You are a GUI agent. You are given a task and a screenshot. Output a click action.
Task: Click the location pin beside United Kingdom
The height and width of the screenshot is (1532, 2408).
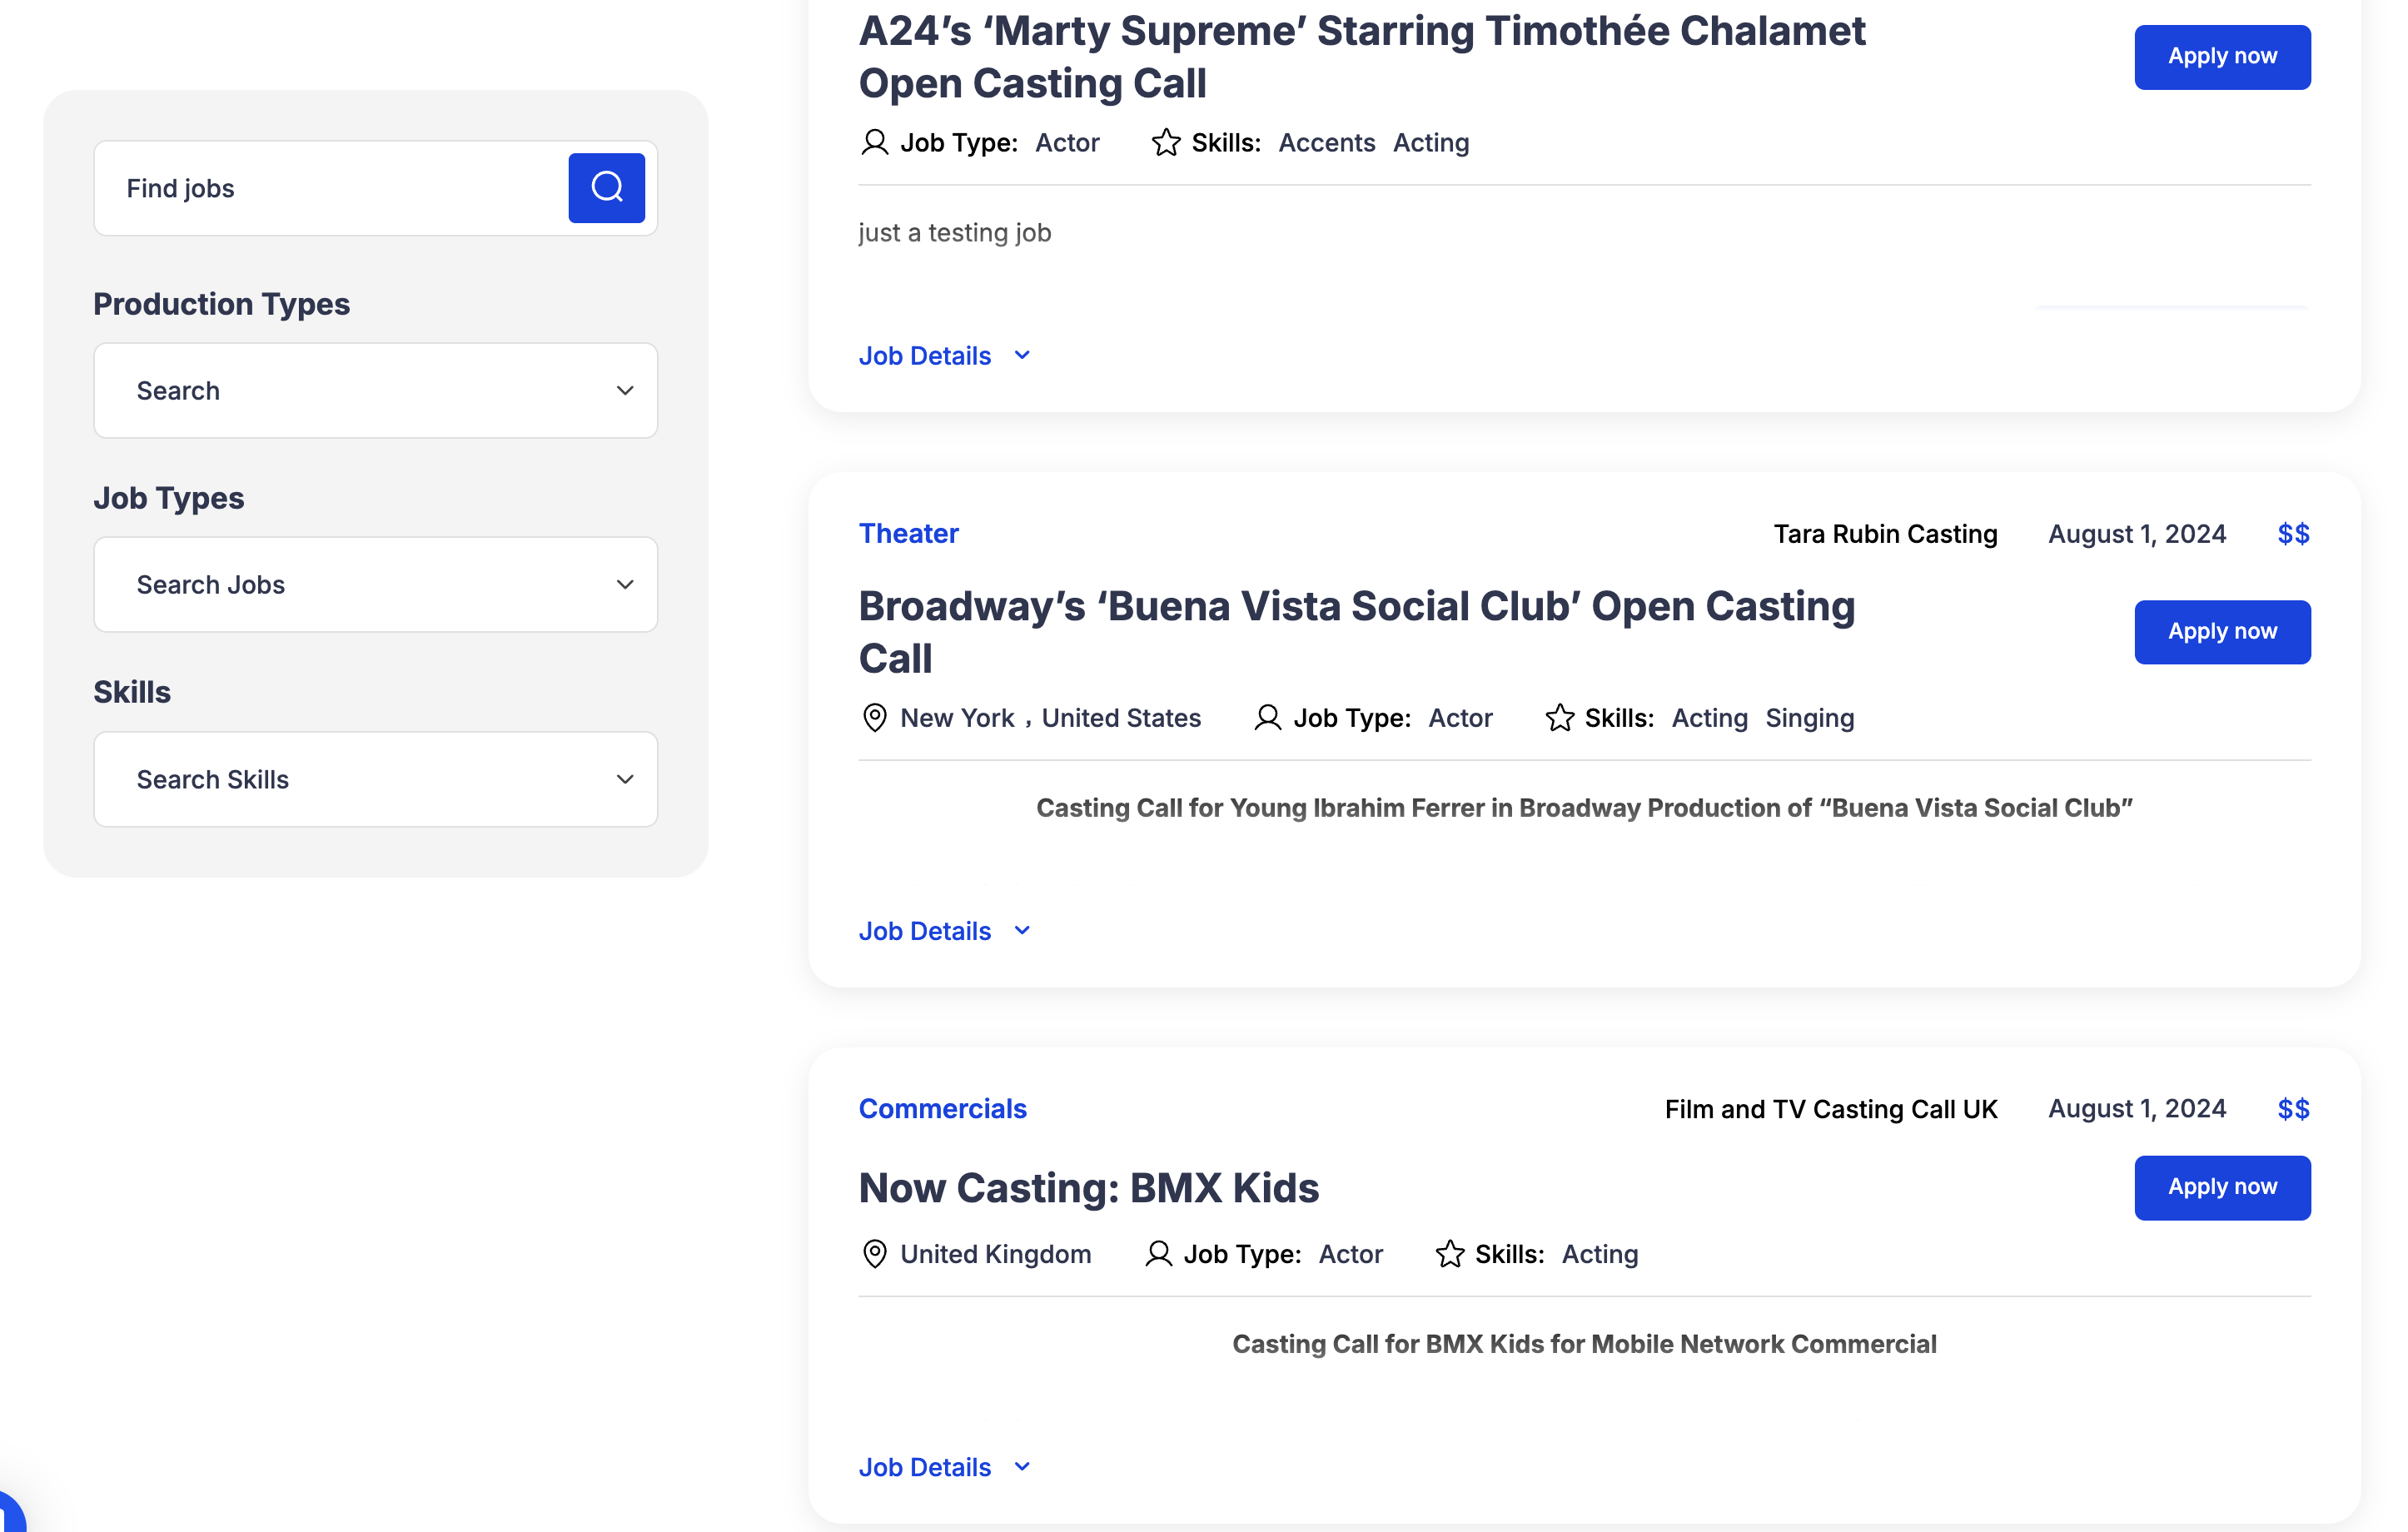tap(874, 1254)
